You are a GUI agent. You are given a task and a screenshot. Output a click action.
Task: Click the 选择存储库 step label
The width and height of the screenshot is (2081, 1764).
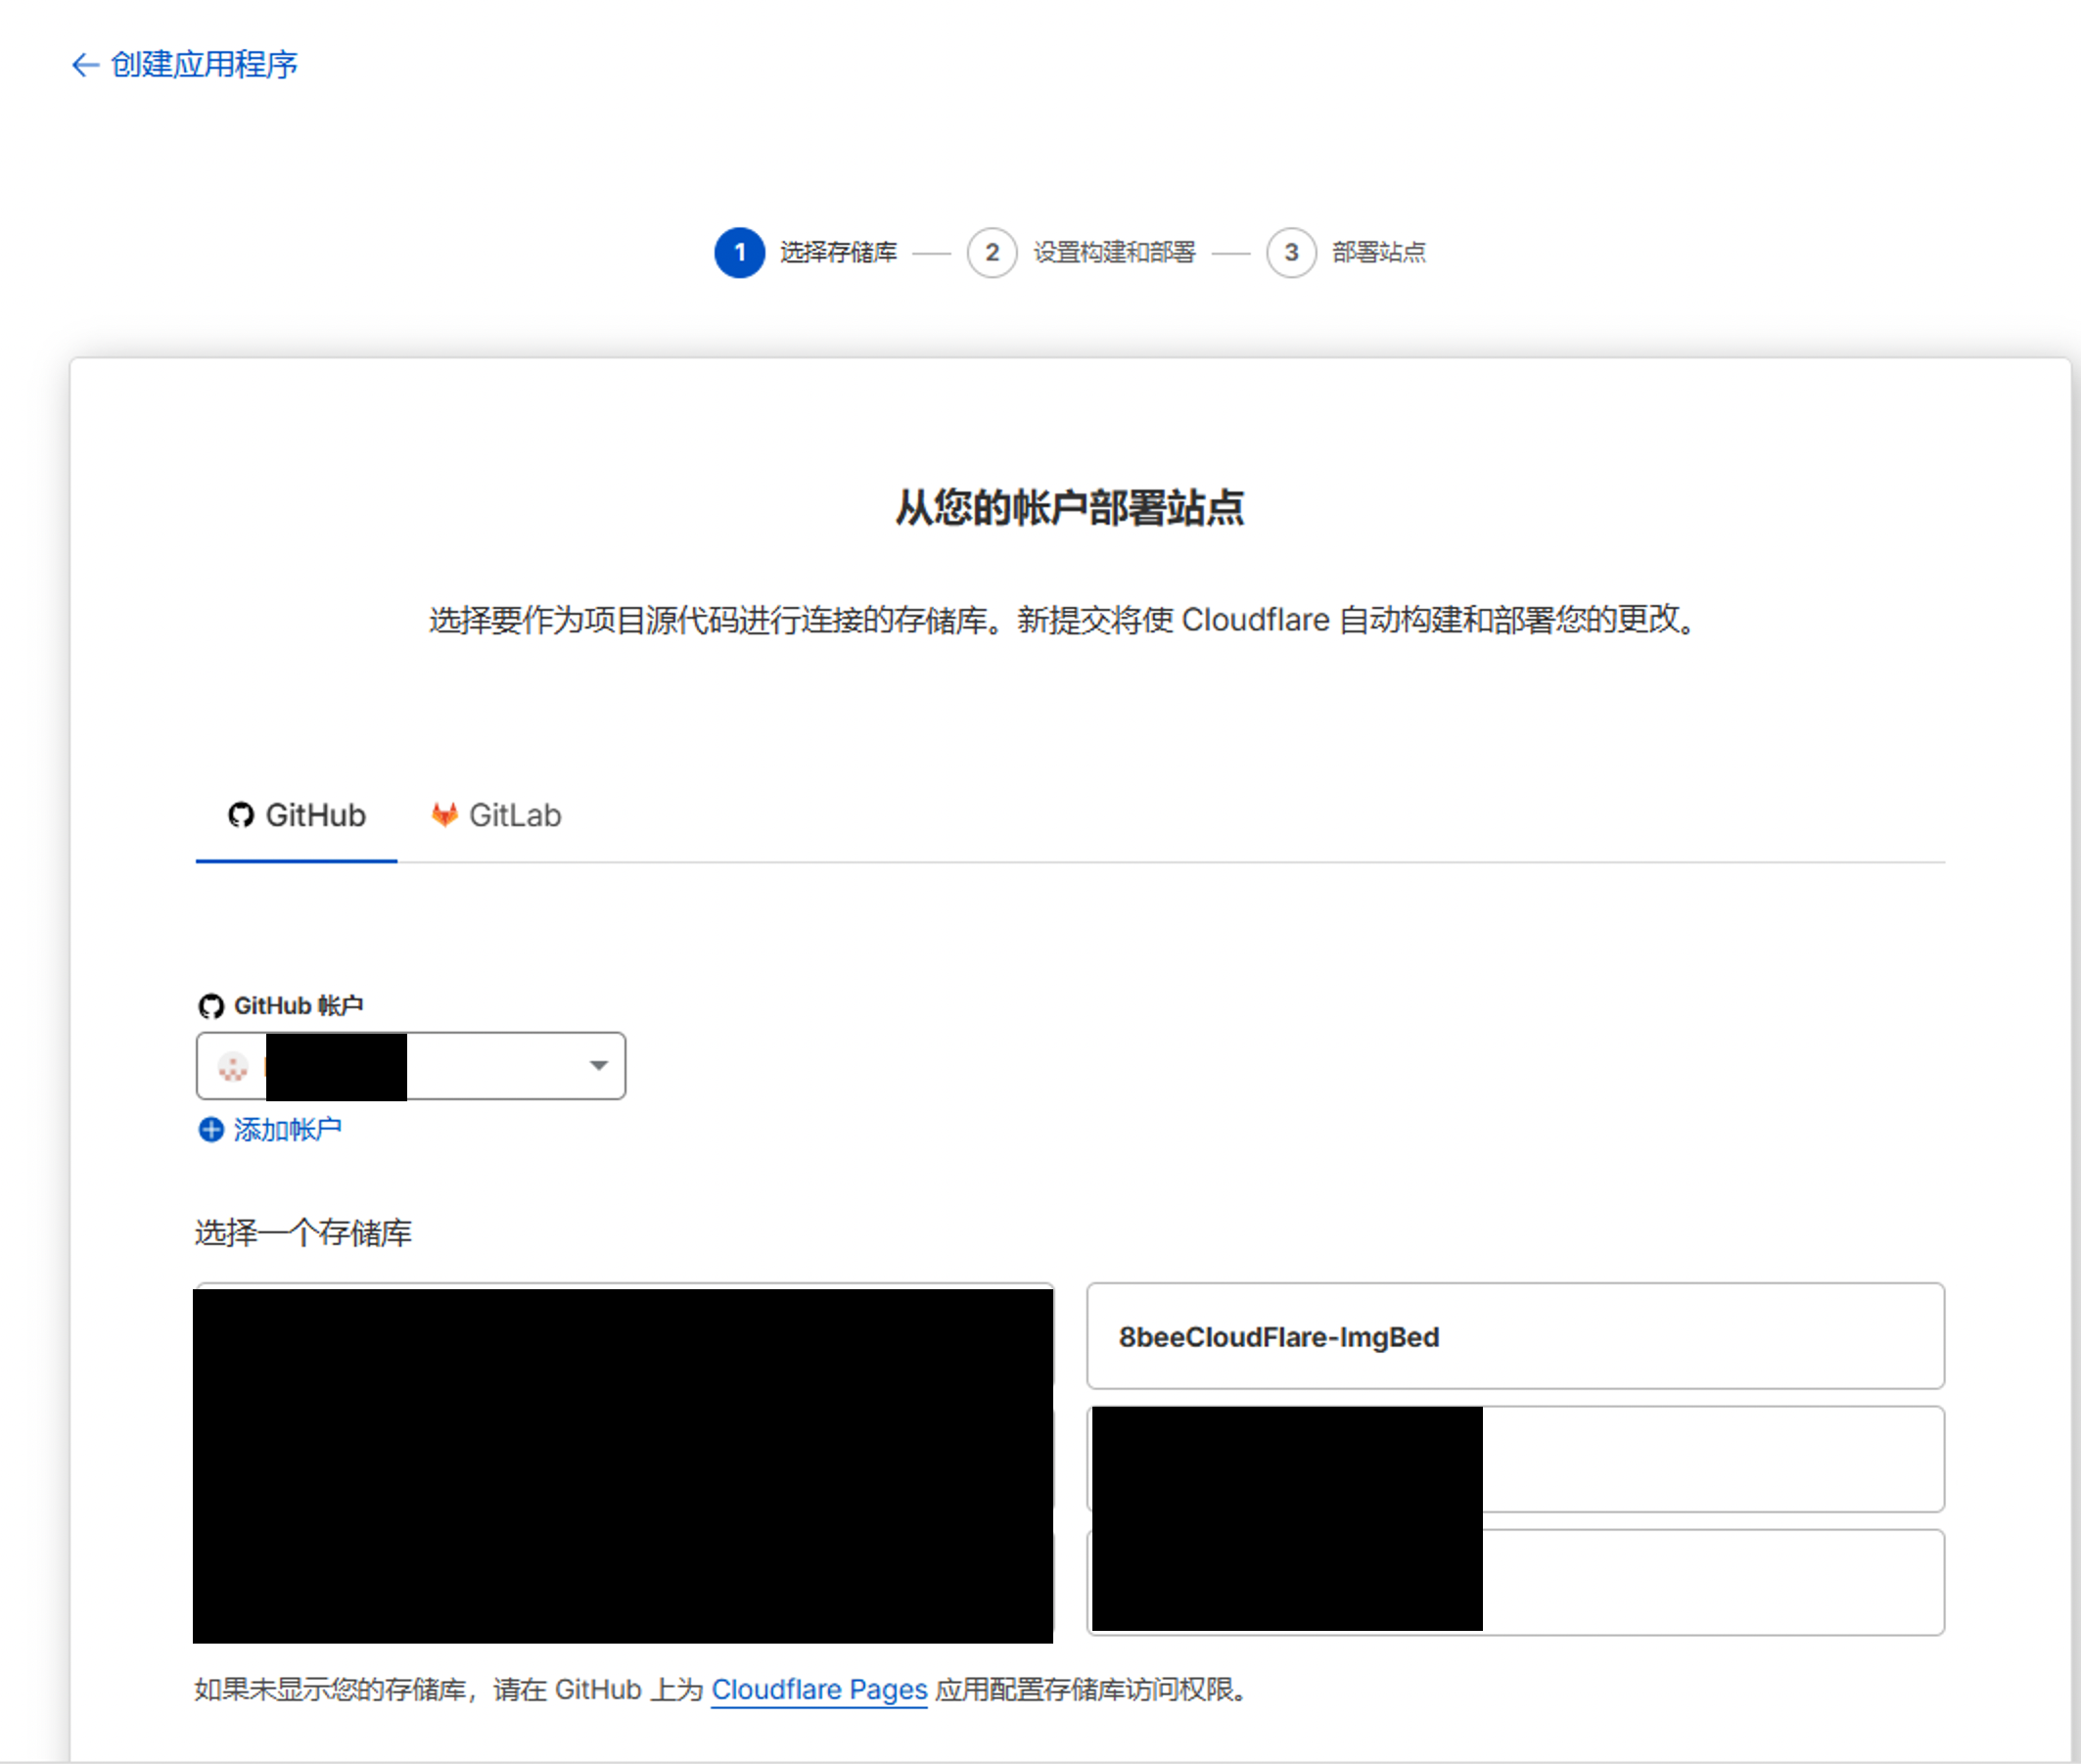pyautogui.click(x=838, y=252)
